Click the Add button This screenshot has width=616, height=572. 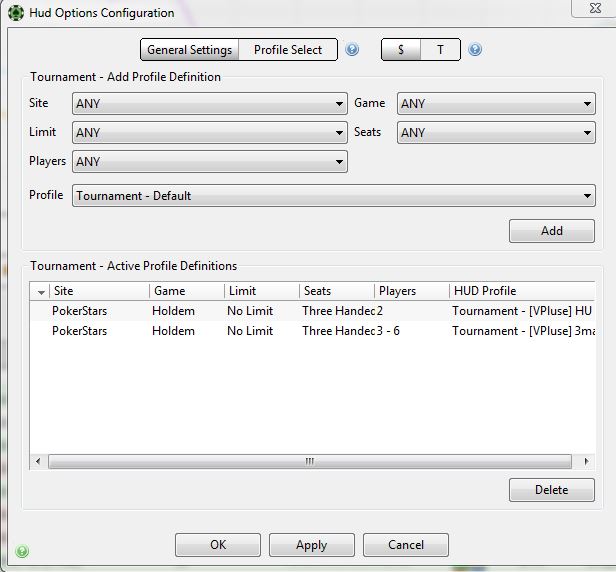click(x=552, y=231)
